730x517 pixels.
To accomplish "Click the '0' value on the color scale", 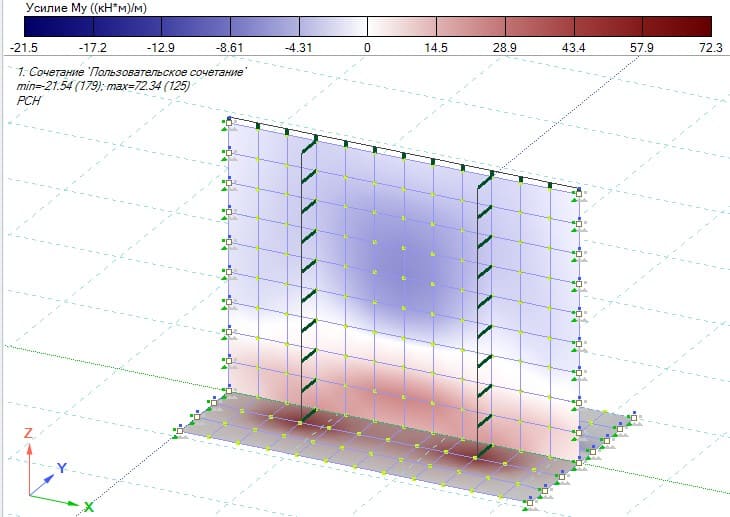I will (x=367, y=48).
